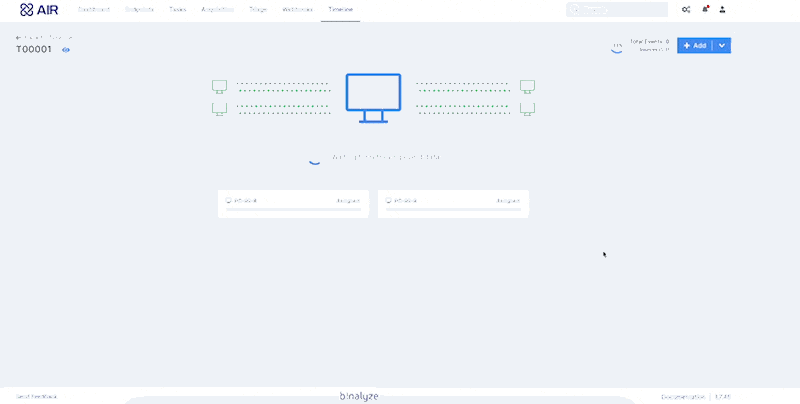Viewport: 800px width, 404px height.
Task: Open the Dashboard tab
Action: [x=94, y=9]
